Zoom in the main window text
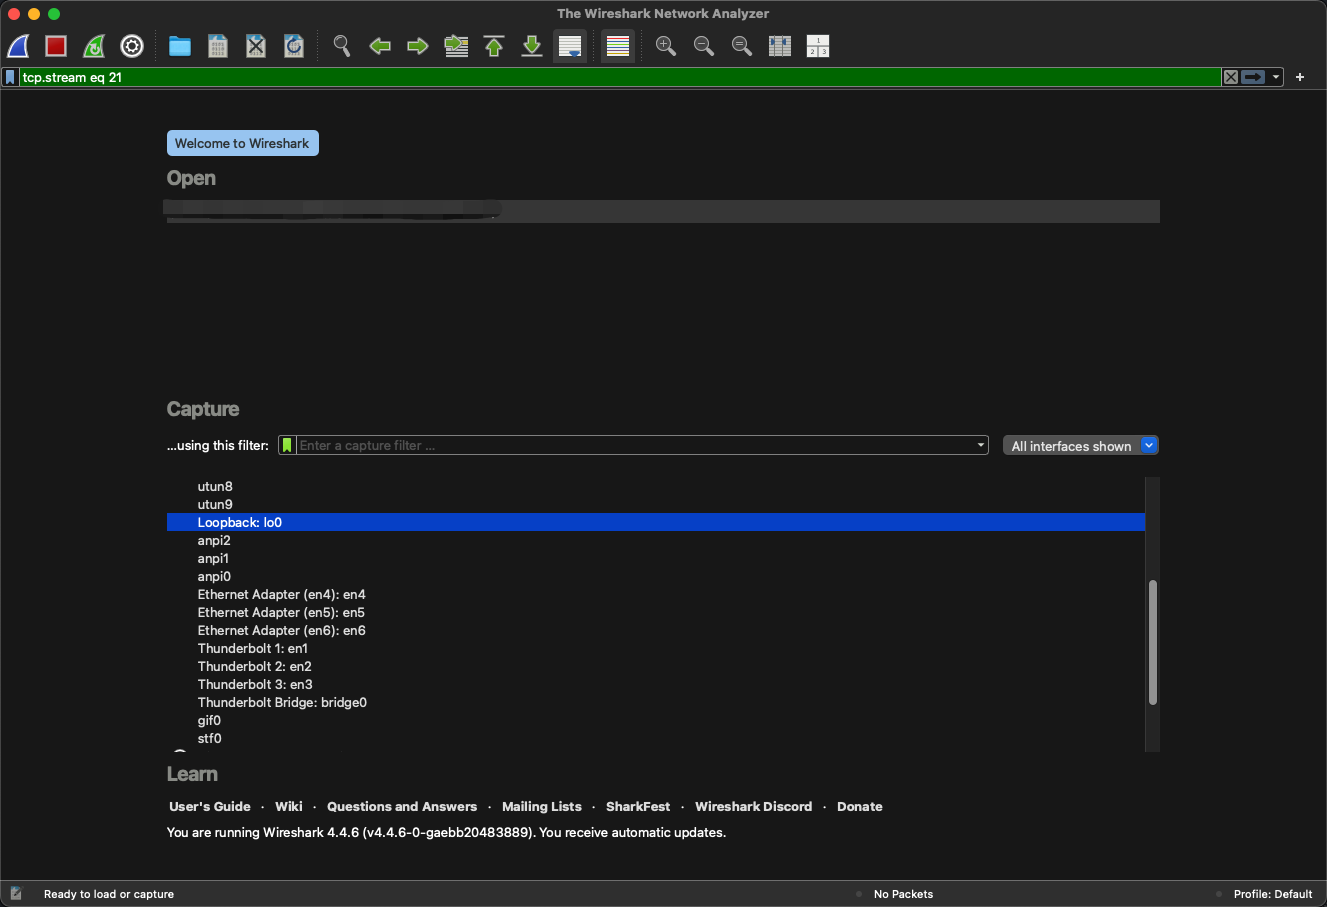The width and height of the screenshot is (1327, 907). (x=666, y=46)
